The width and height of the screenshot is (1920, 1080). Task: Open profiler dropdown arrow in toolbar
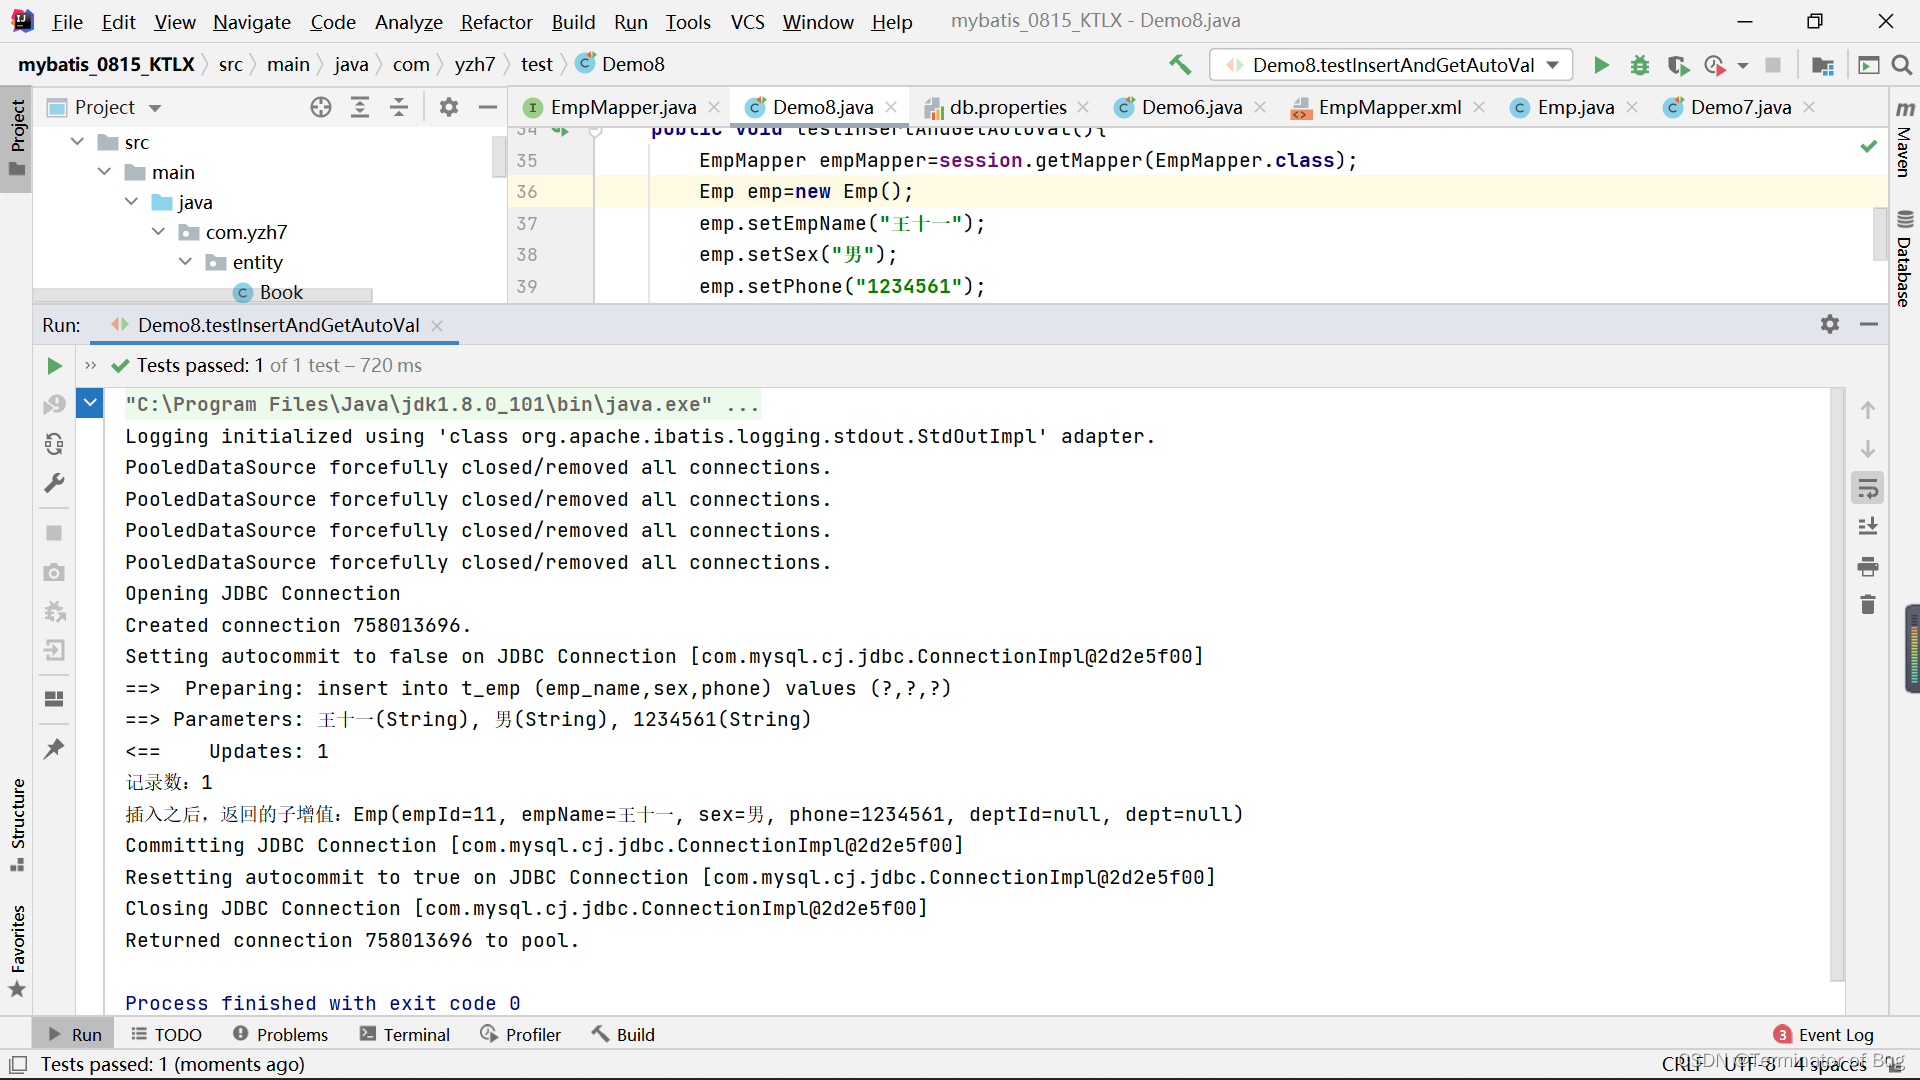coord(1743,65)
